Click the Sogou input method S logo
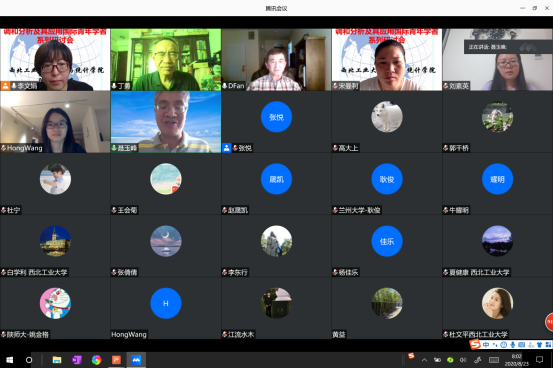Image resolution: width=553 pixels, height=369 pixels. (475, 345)
